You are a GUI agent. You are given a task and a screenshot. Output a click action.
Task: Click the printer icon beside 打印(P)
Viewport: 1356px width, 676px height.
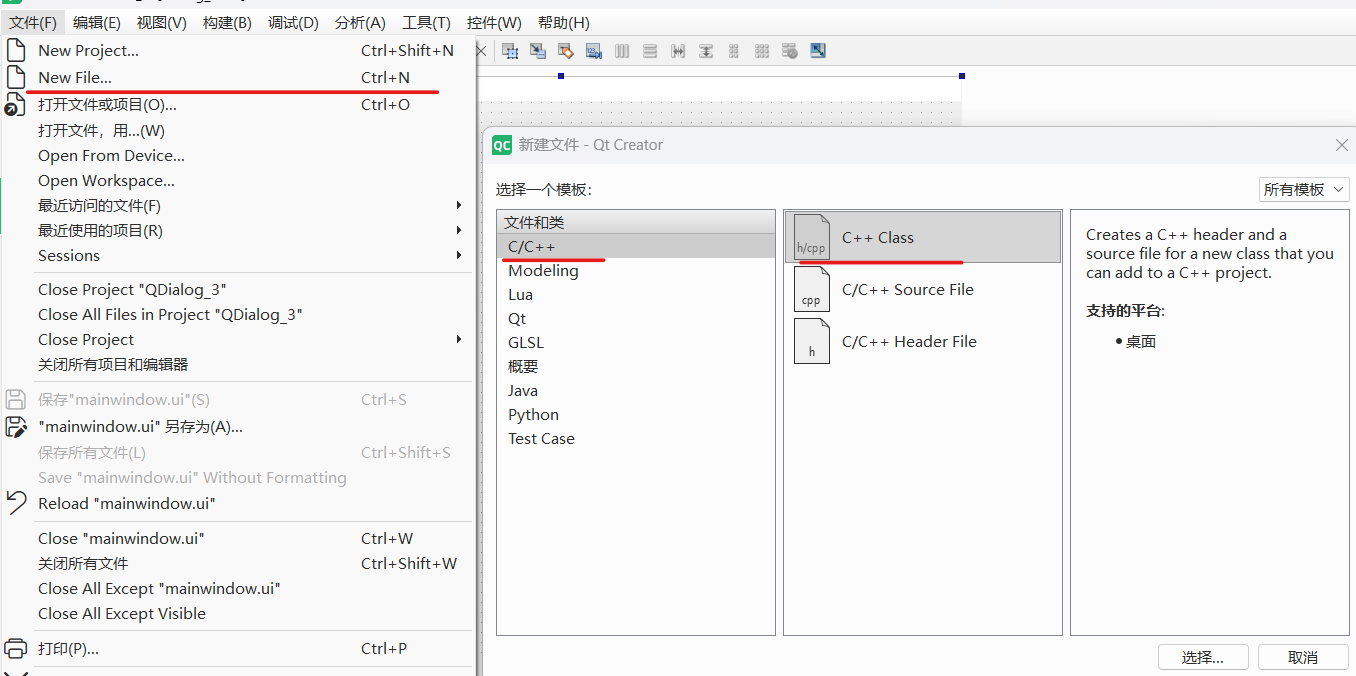click(16, 648)
